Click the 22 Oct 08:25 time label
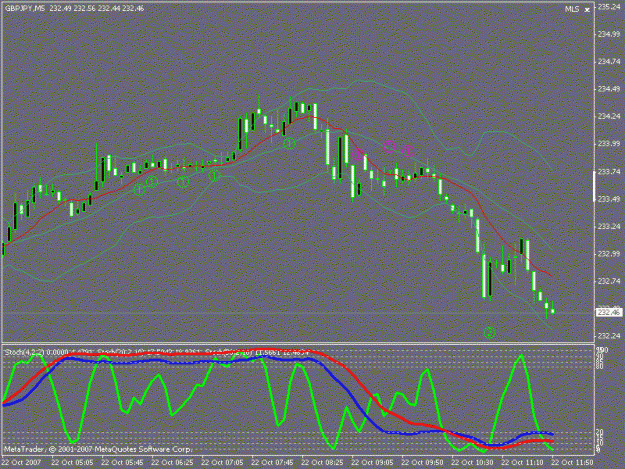The height and width of the screenshot is (469, 625). coord(322,462)
